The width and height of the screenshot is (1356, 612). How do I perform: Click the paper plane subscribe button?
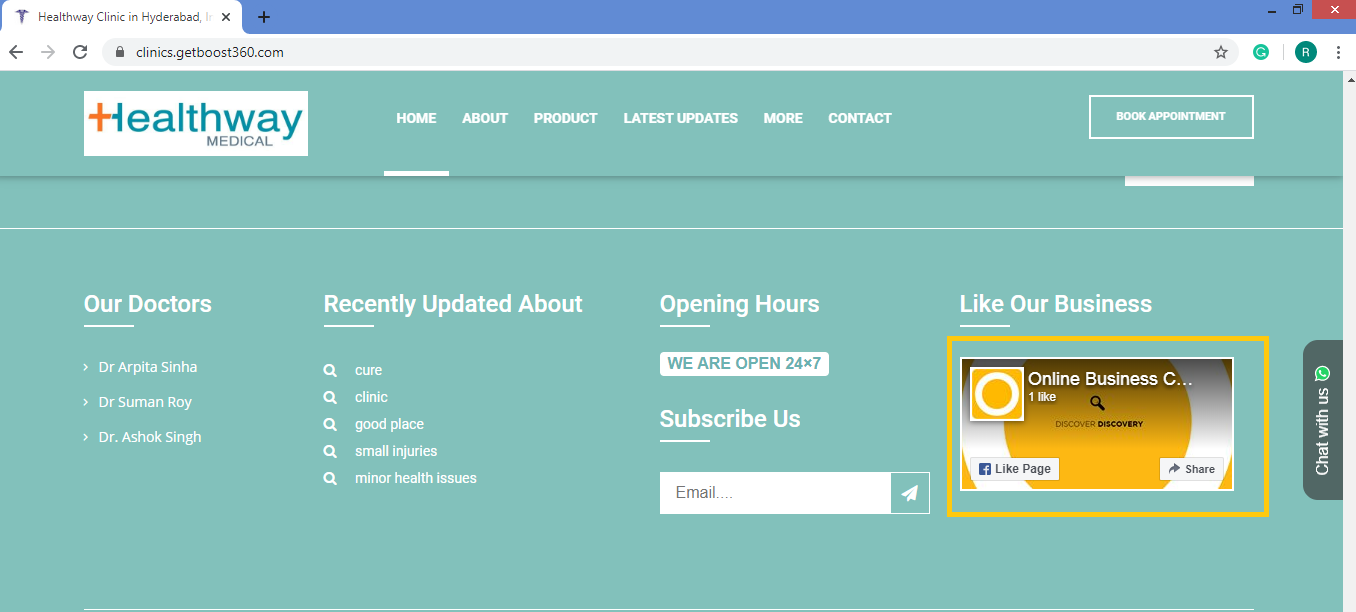(910, 493)
